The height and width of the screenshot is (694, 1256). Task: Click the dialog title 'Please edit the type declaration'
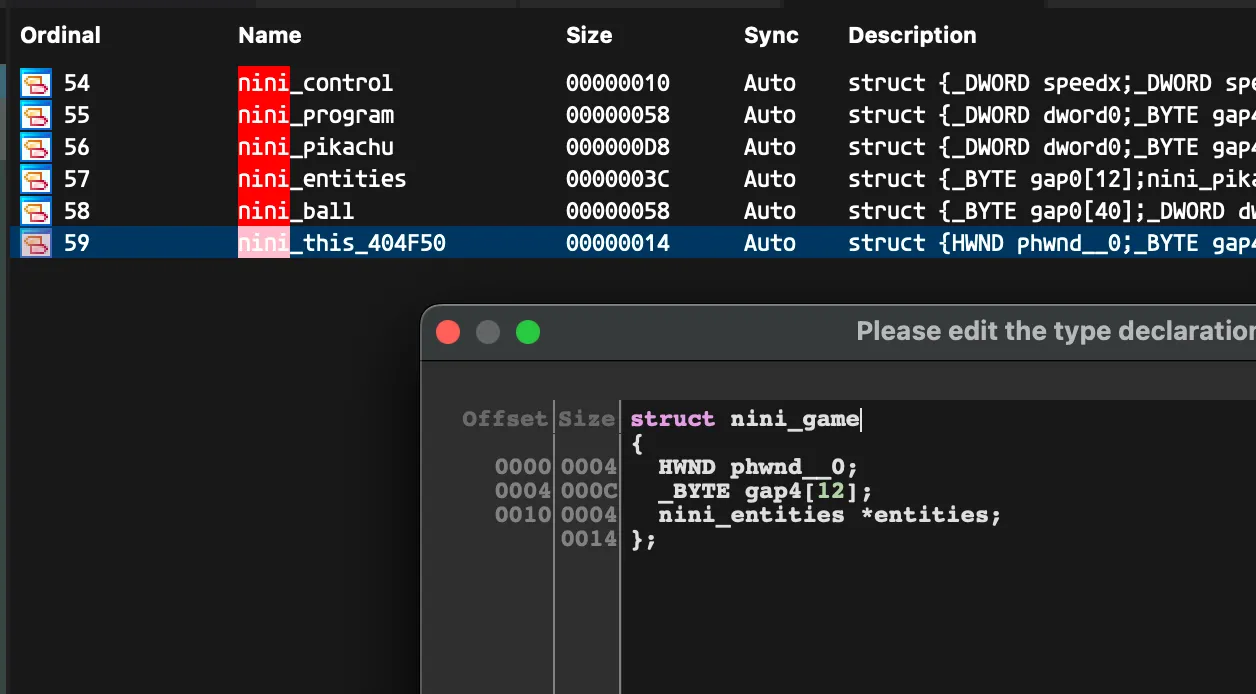tap(1056, 331)
